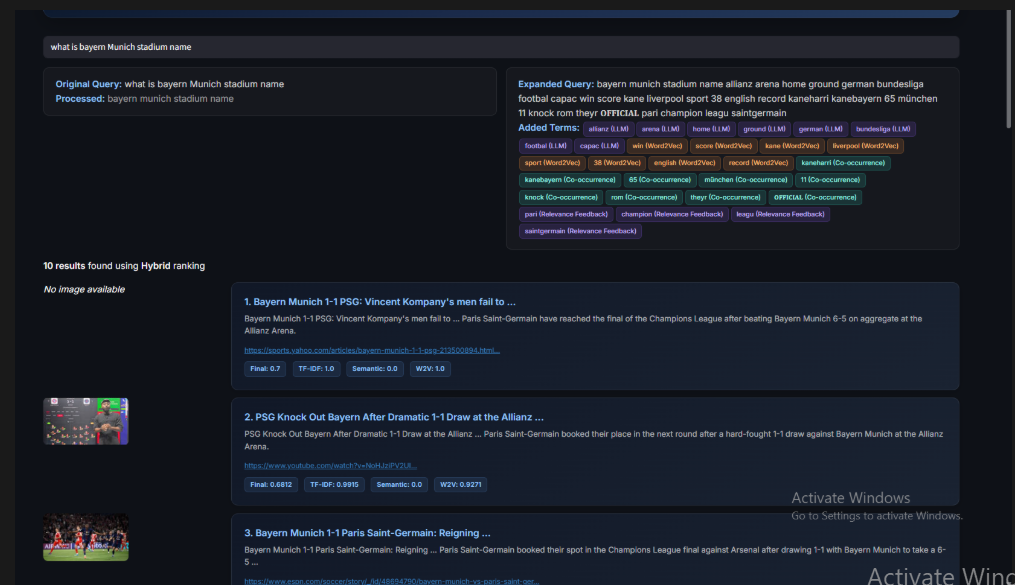
Task: Click the '38 (Word2Vec)' chip
Action: coord(617,162)
